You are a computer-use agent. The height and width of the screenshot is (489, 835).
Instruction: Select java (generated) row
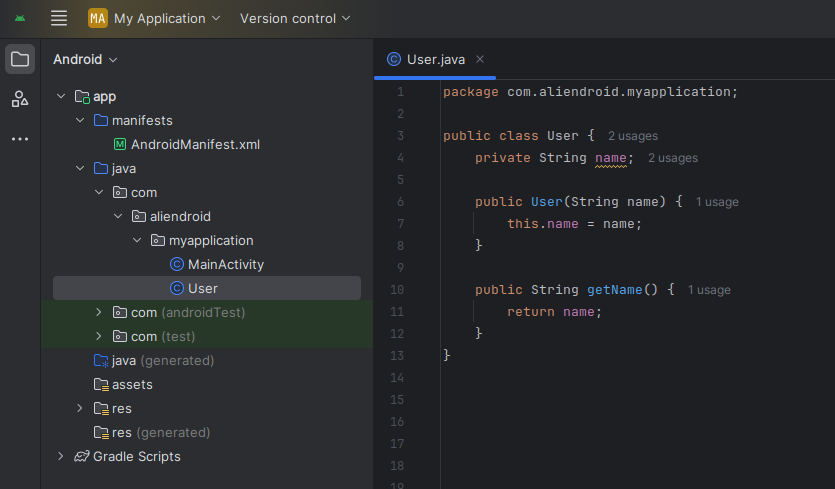(207, 360)
